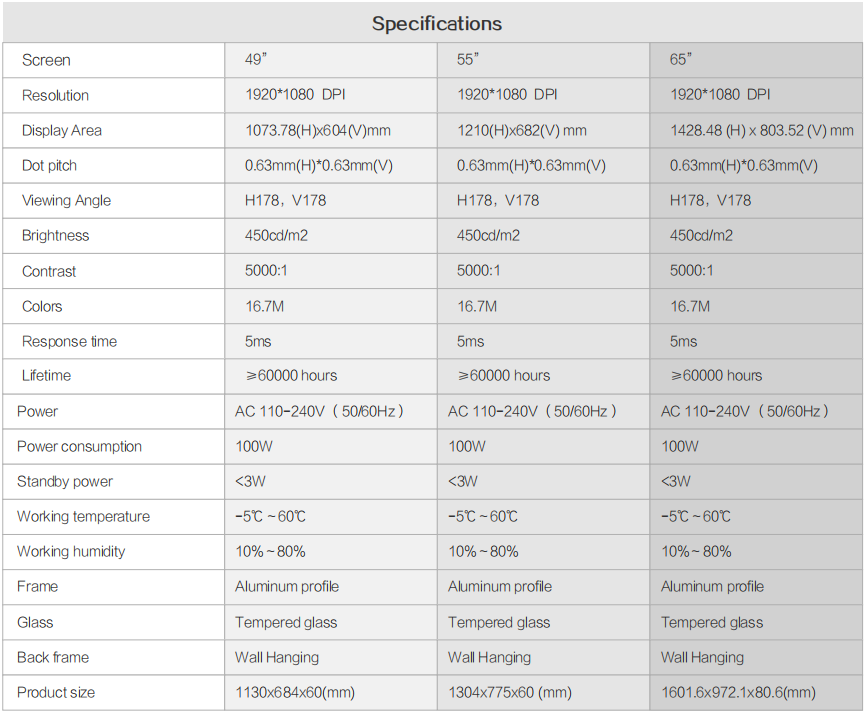Click the Working temperature row label

pyautogui.click(x=83, y=516)
